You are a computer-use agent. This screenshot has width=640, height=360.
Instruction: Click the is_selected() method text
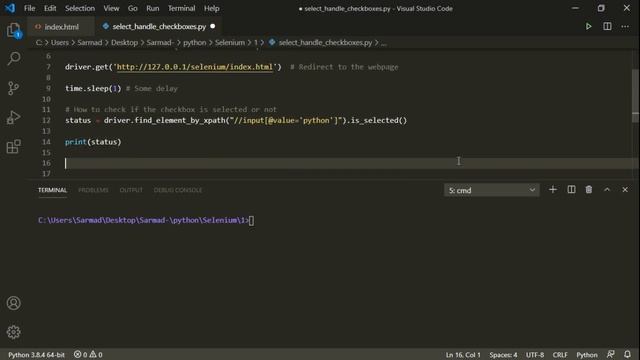point(379,120)
